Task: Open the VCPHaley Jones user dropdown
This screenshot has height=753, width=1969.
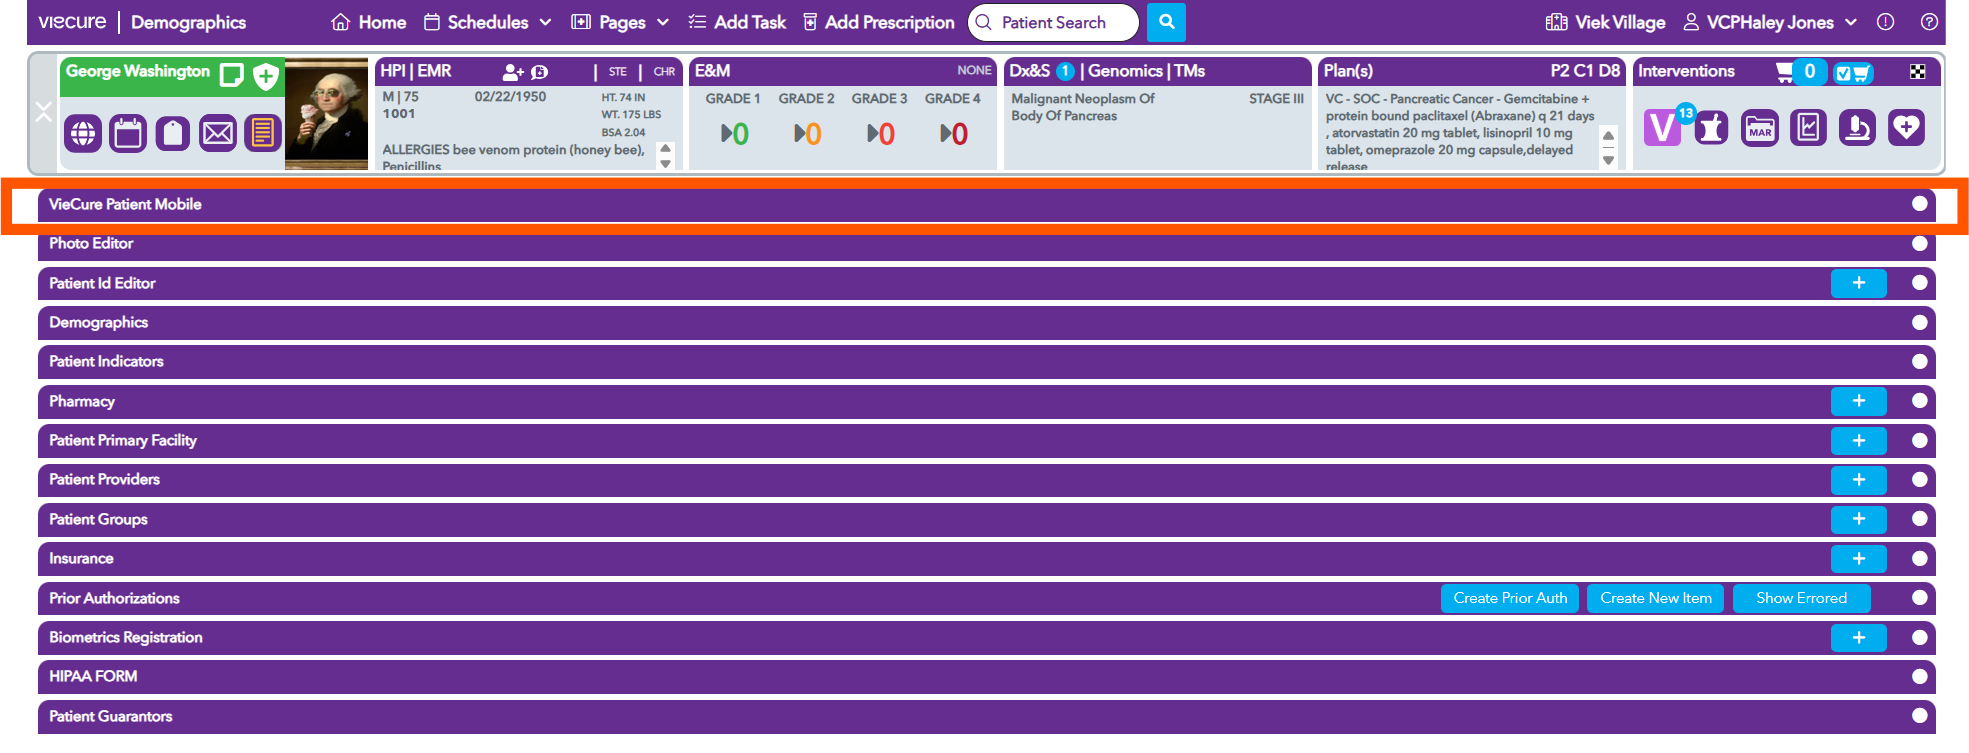Action: [x=1770, y=22]
